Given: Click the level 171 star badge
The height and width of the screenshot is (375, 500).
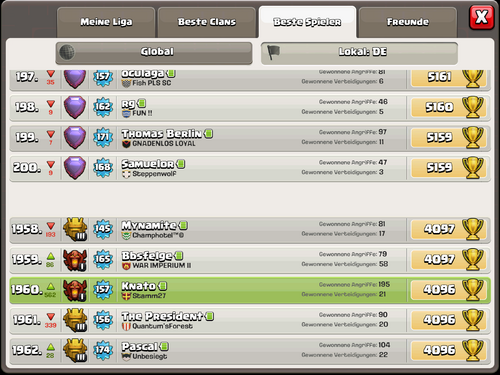Looking at the screenshot, I should pyautogui.click(x=103, y=137).
